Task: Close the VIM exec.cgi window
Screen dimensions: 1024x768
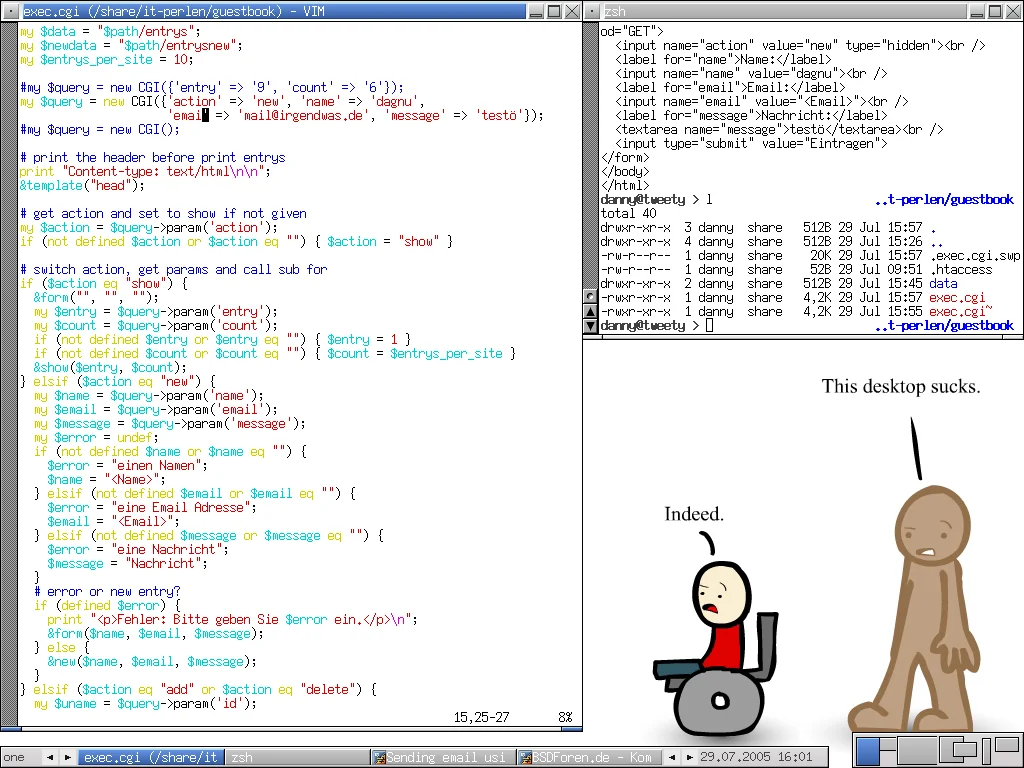Action: click(572, 11)
